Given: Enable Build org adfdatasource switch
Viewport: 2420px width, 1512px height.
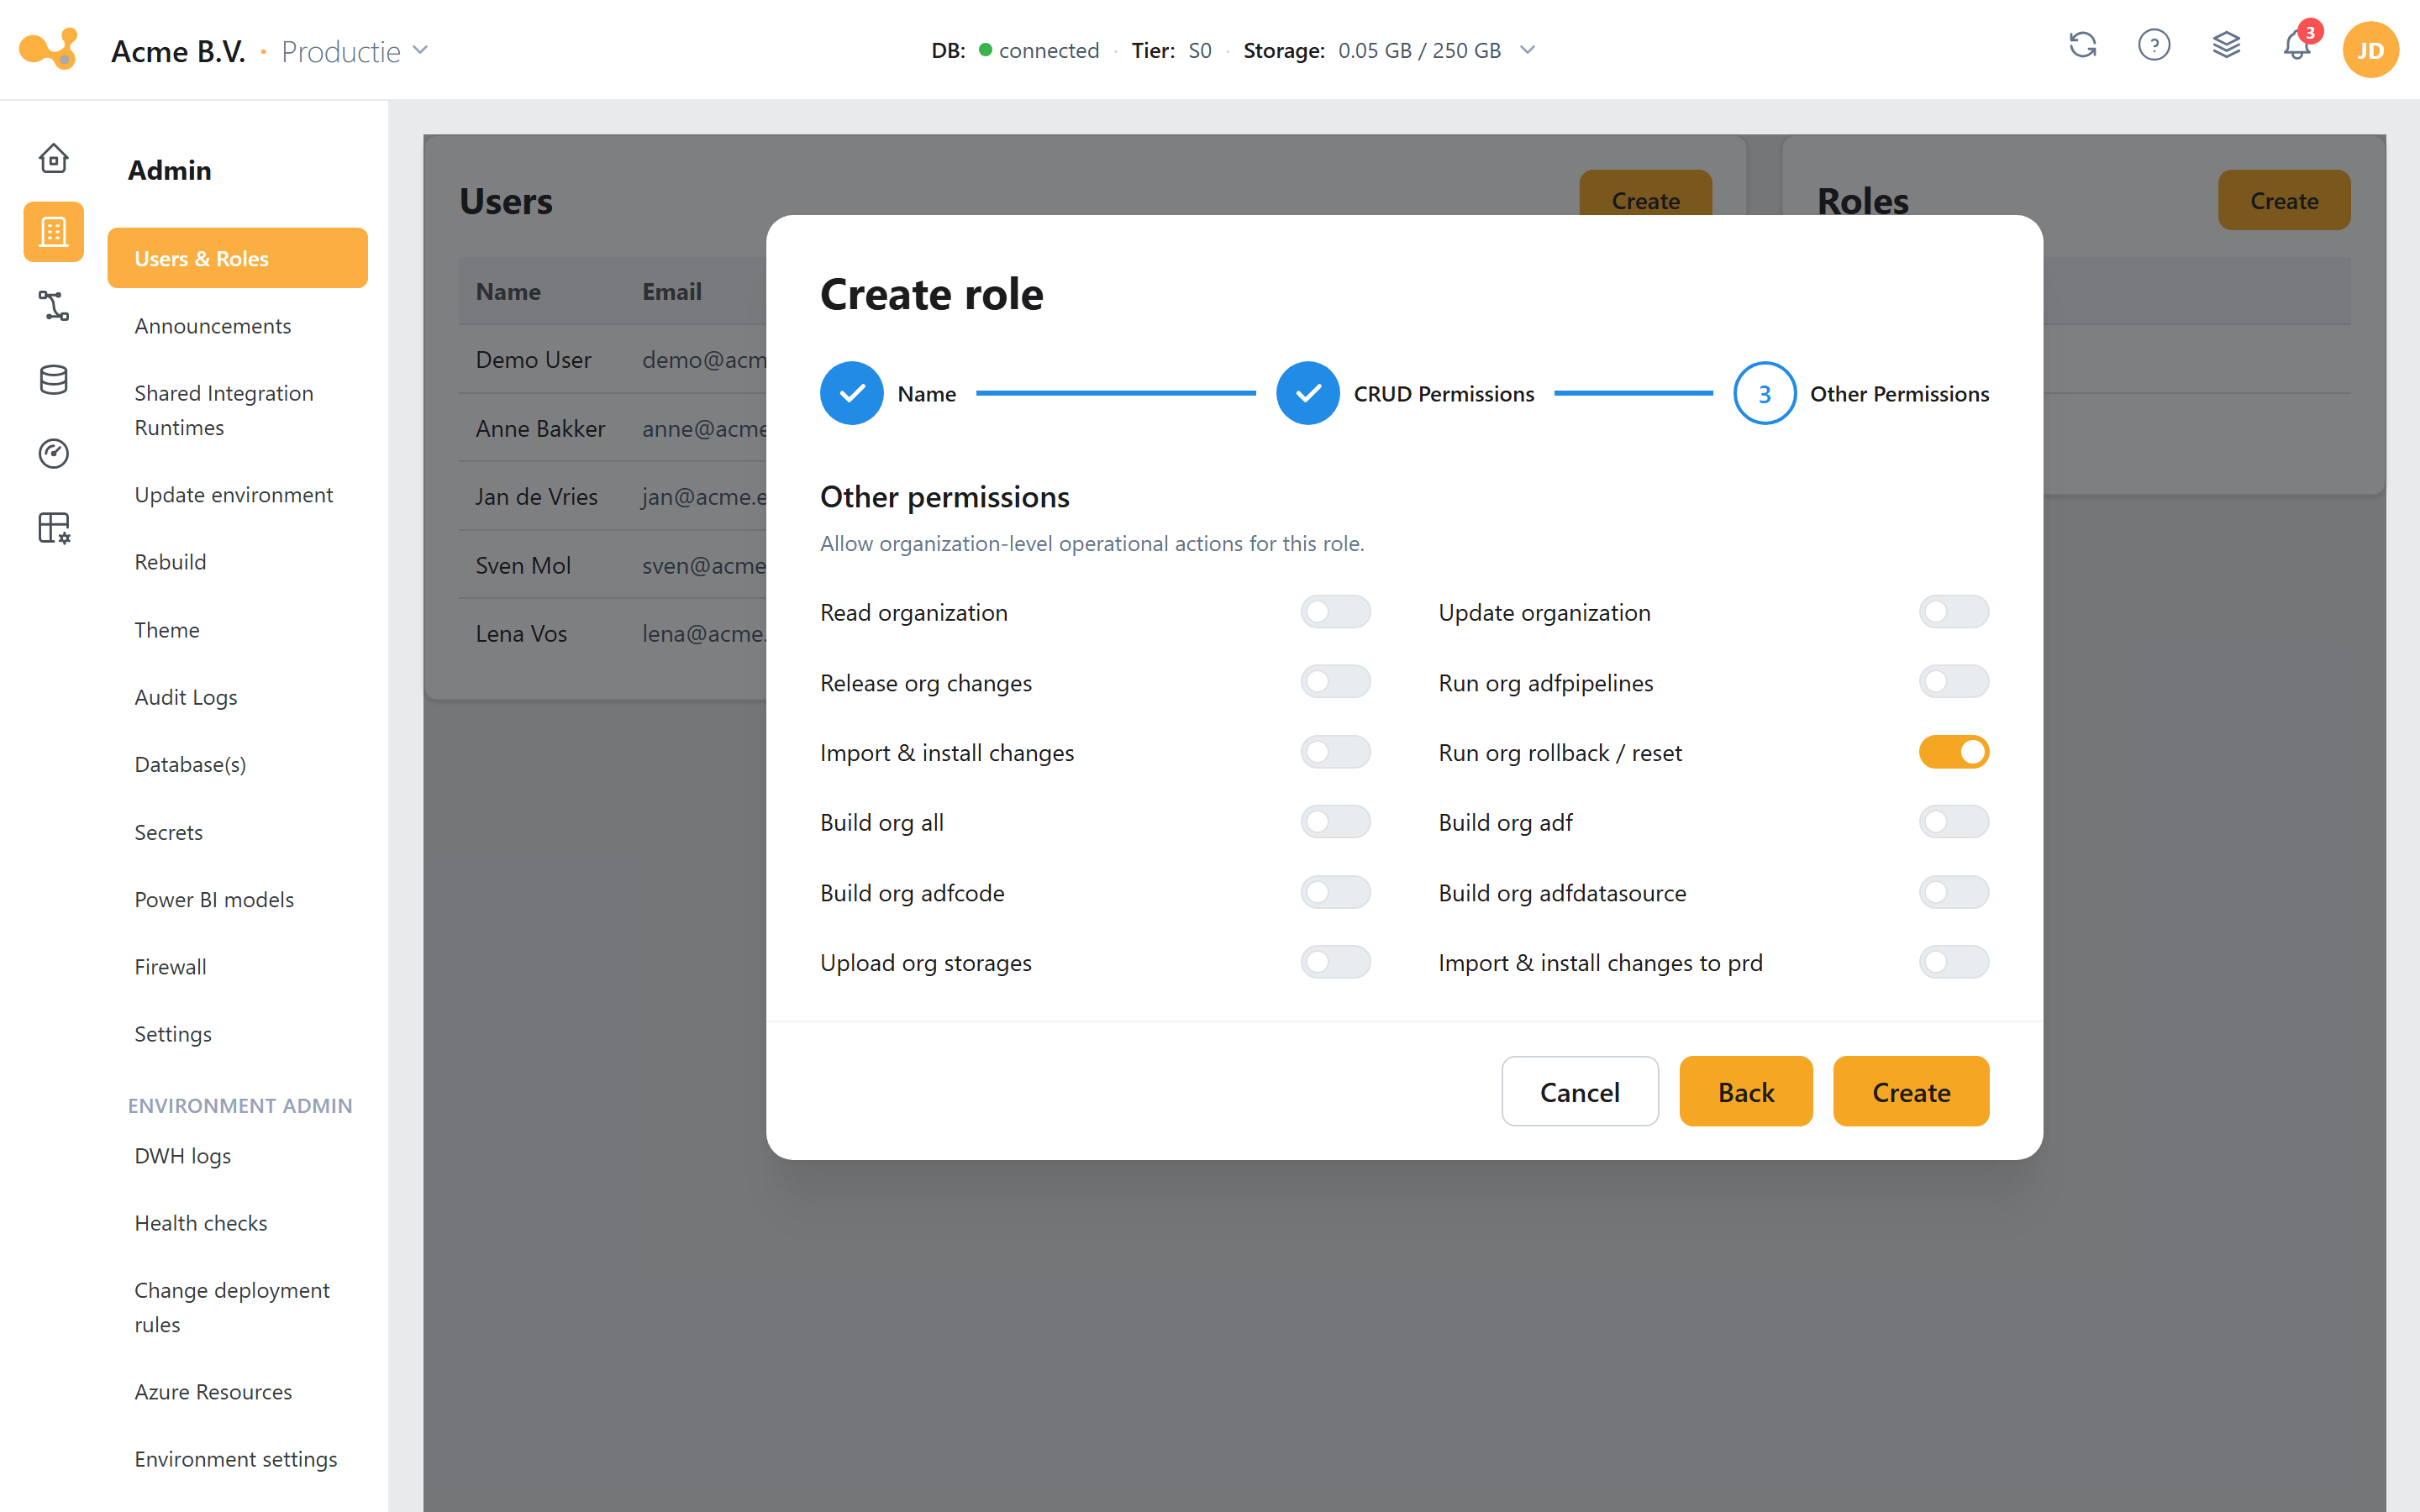Looking at the screenshot, I should pos(1953,892).
